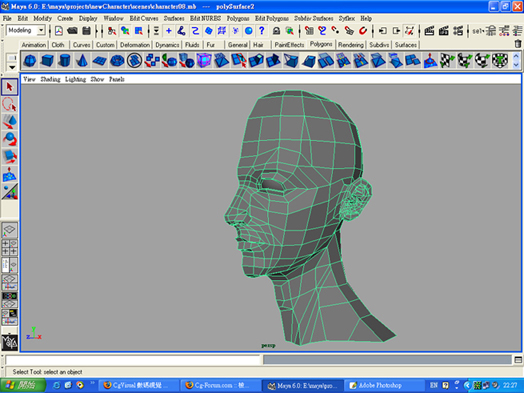Save the current scene icon
The image size is (524, 393).
tap(86, 31)
